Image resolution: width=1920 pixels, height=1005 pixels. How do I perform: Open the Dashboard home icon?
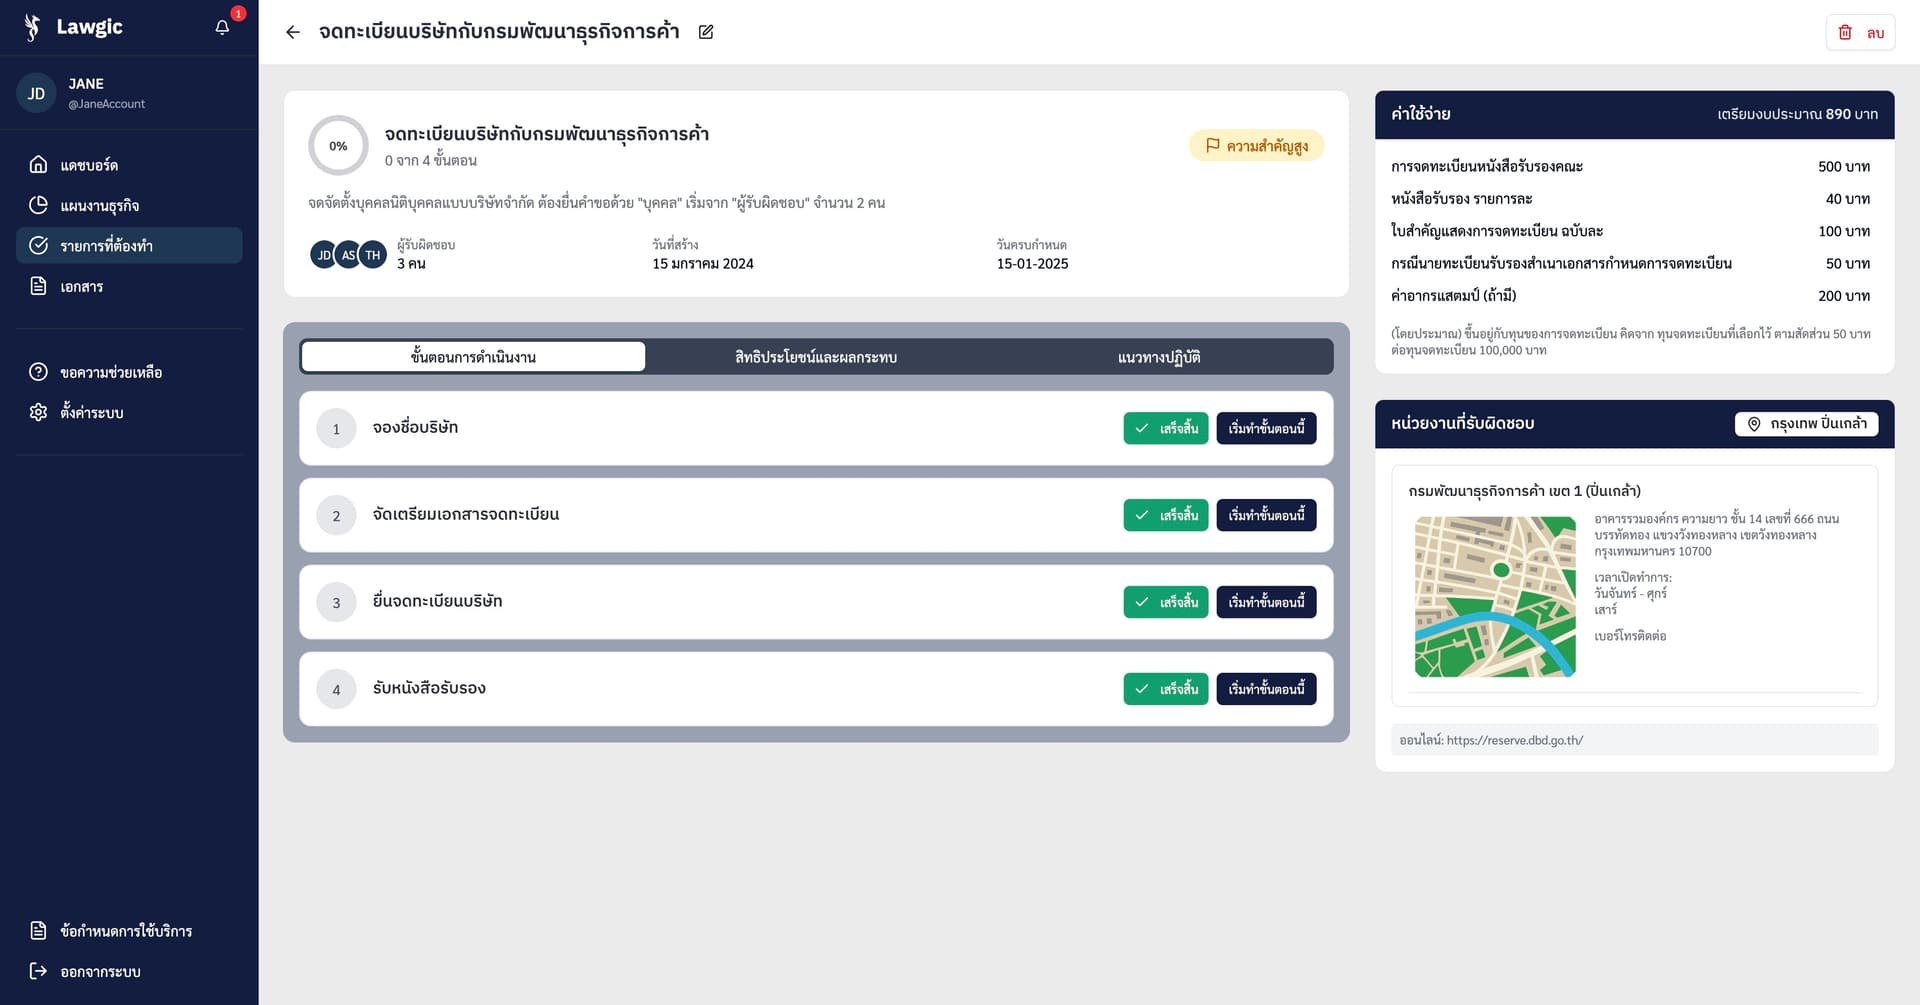[x=38, y=165]
